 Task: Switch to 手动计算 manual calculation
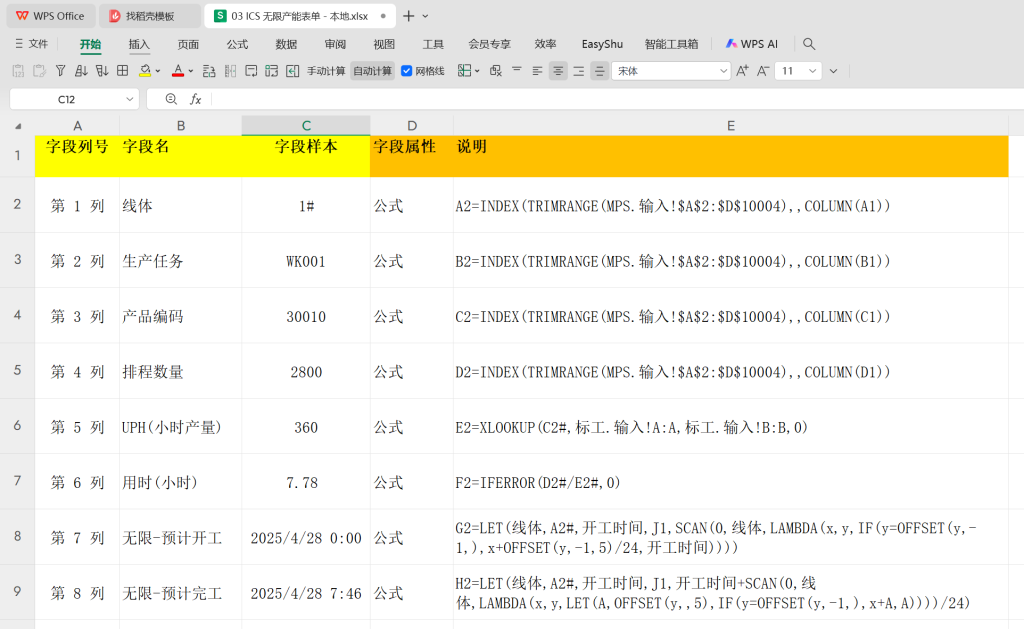326,71
